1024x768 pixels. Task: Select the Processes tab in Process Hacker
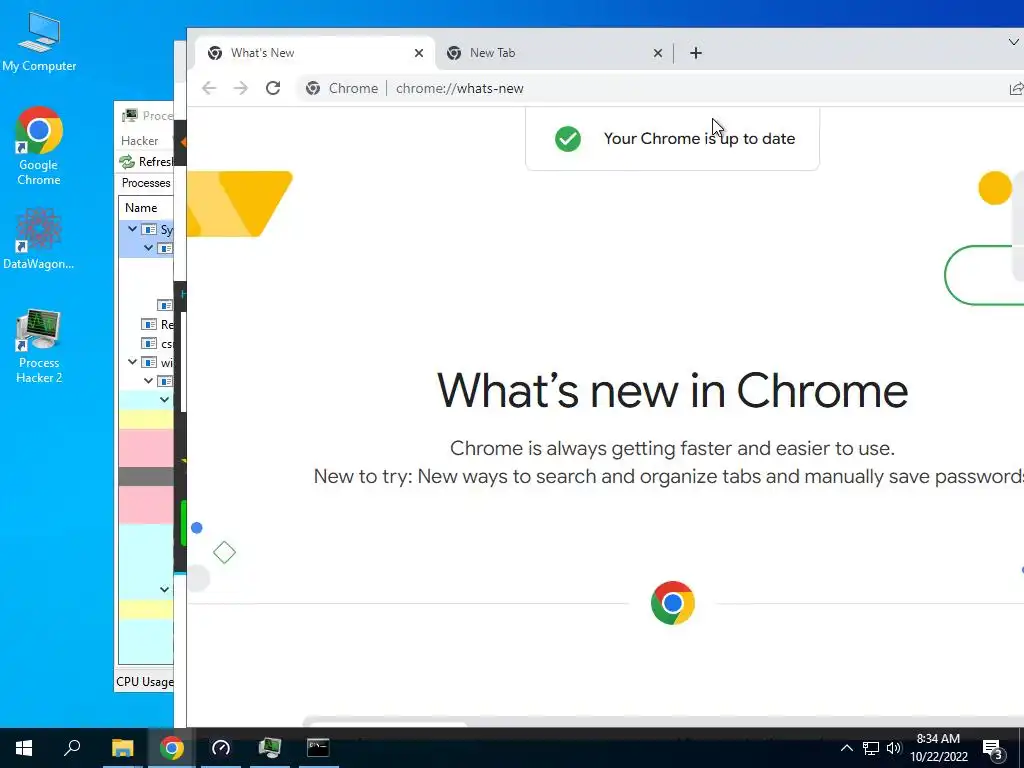(x=146, y=183)
